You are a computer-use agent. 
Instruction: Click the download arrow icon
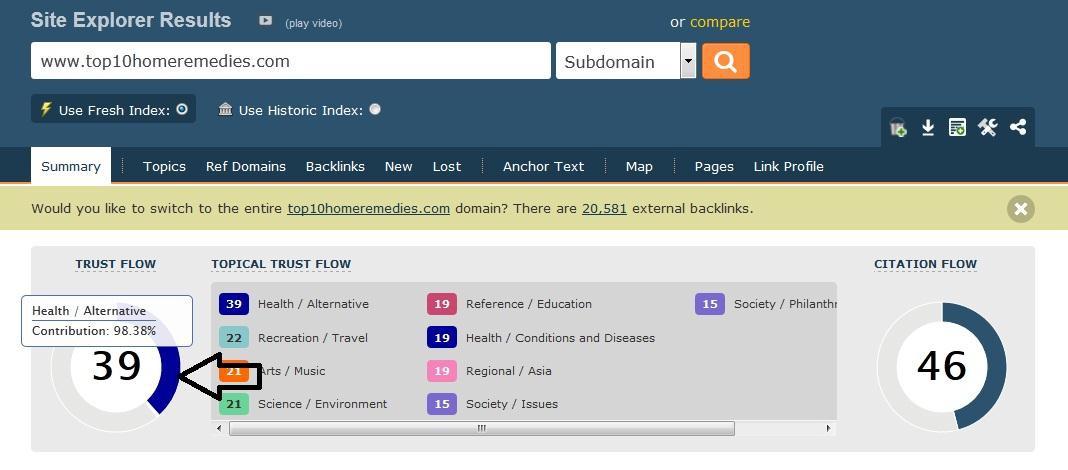pos(927,127)
